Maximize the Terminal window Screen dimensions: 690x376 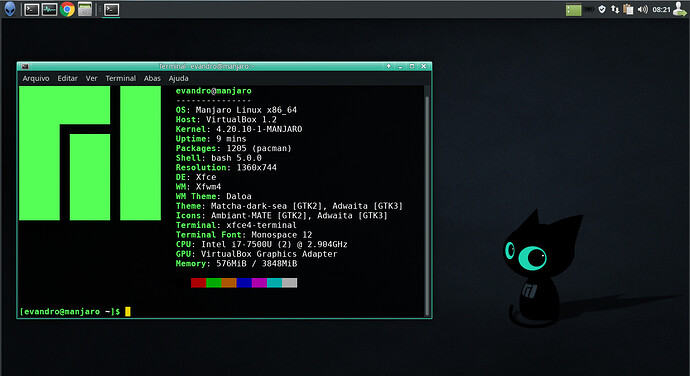pos(412,66)
